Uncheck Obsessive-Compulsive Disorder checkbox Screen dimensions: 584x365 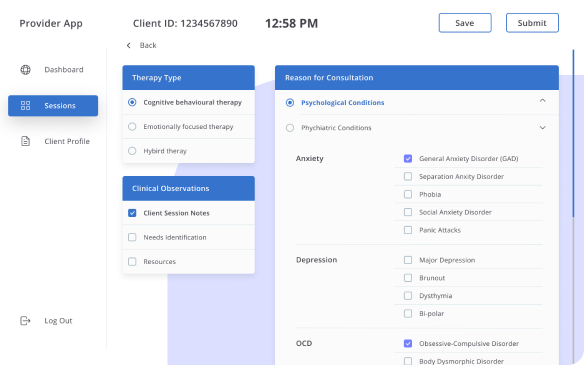tap(408, 343)
